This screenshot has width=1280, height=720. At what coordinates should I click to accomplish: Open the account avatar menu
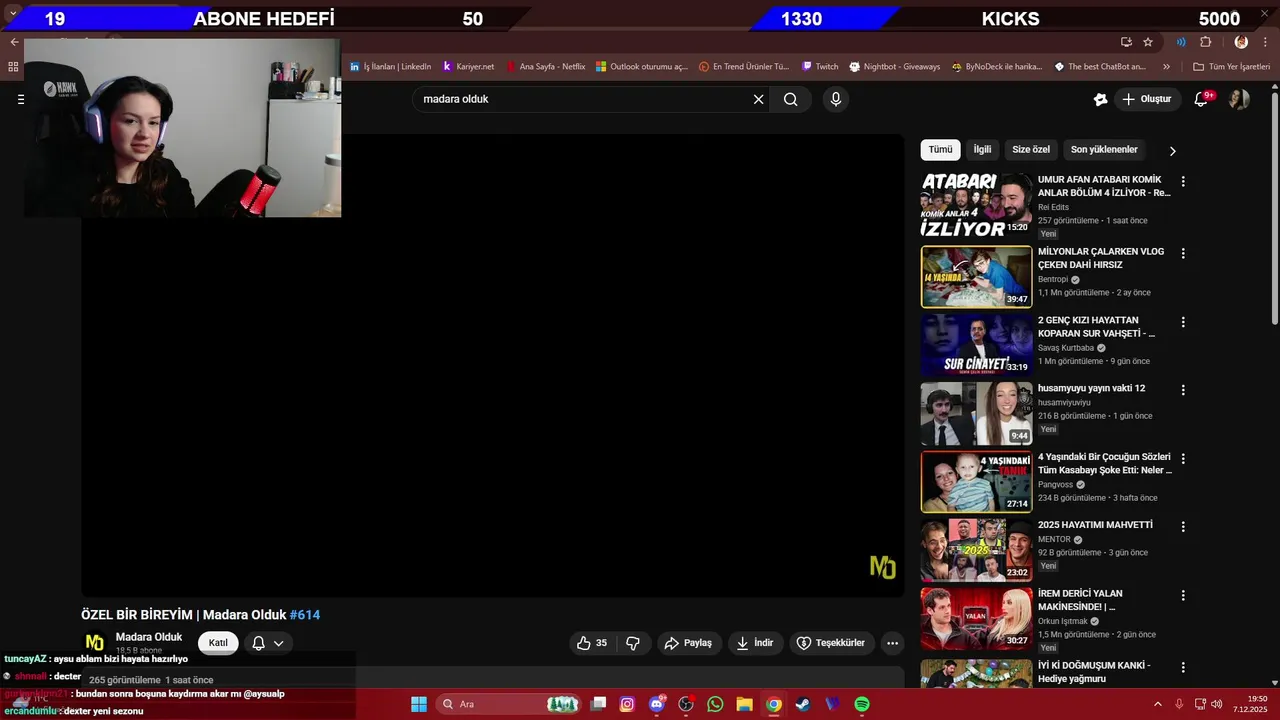[1239, 99]
